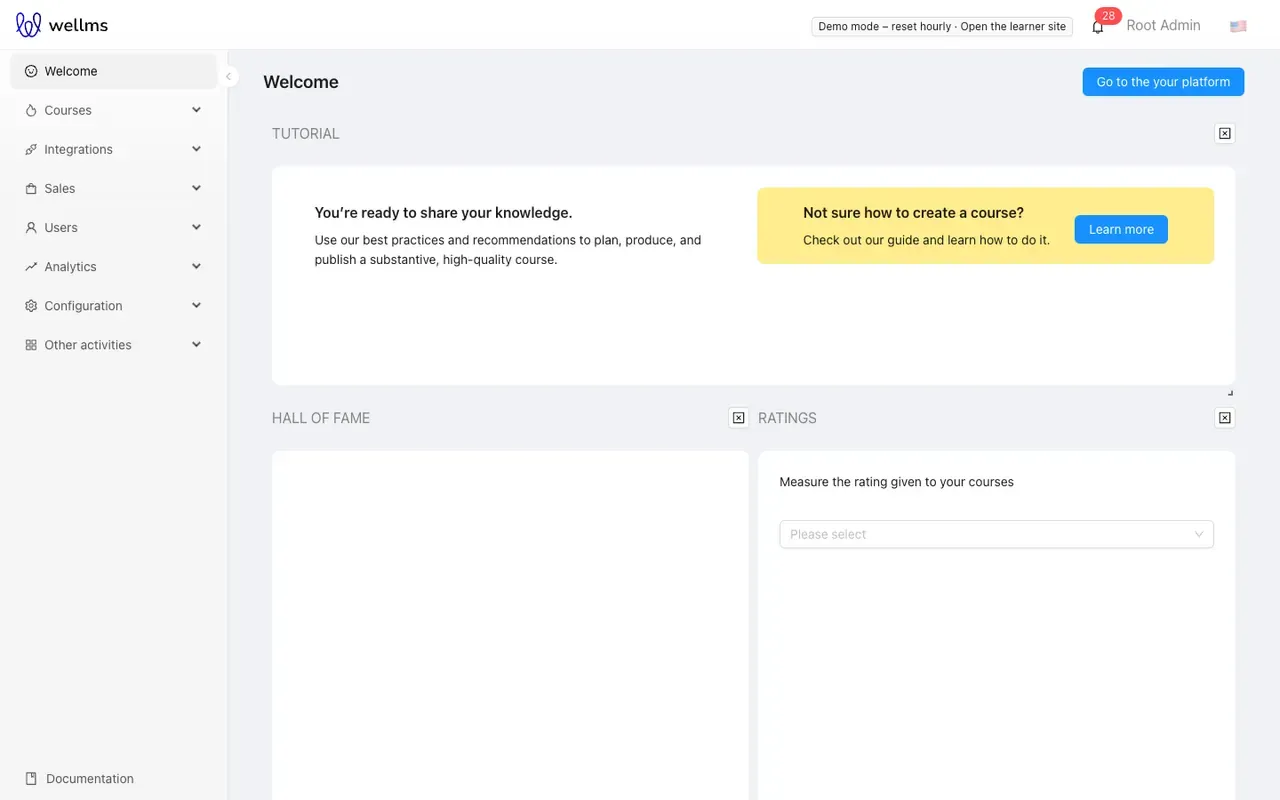Click the Learn more button
1280x800 pixels.
[x=1121, y=229]
